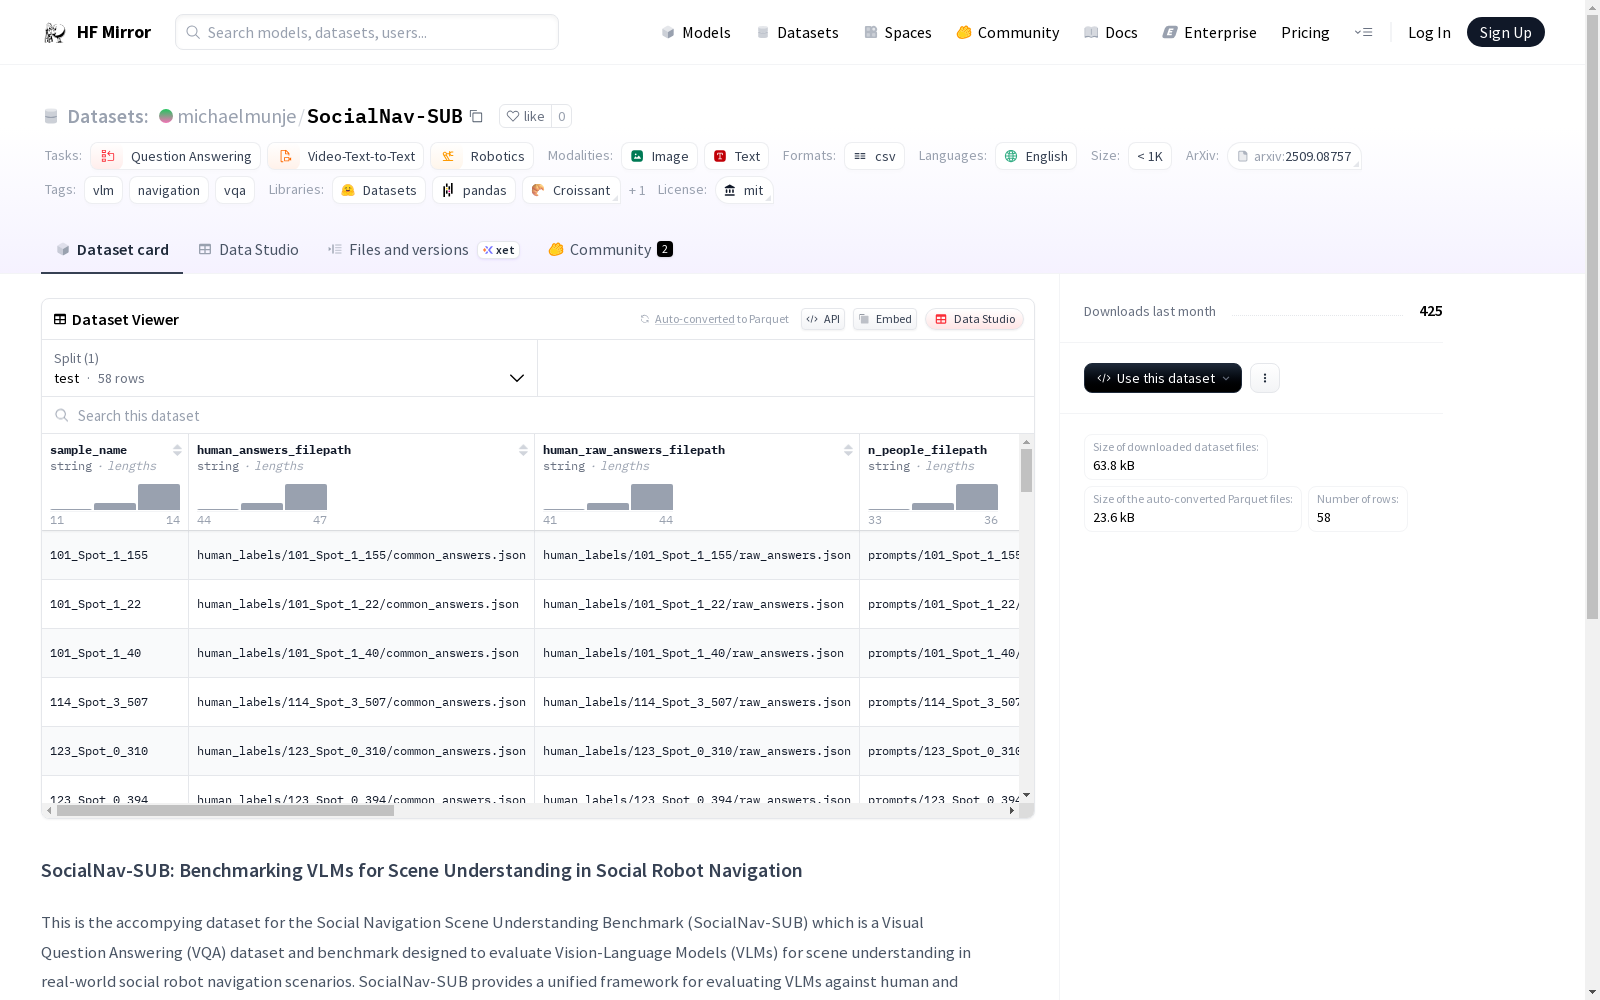Screen dimensions: 1600x1000
Task: Click the Embed button
Action: point(885,319)
